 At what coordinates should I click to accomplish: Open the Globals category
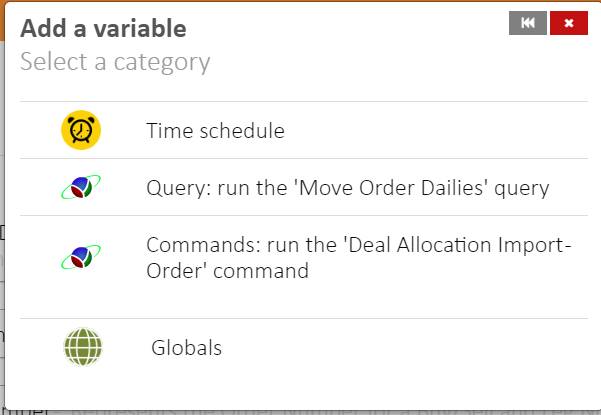point(187,348)
